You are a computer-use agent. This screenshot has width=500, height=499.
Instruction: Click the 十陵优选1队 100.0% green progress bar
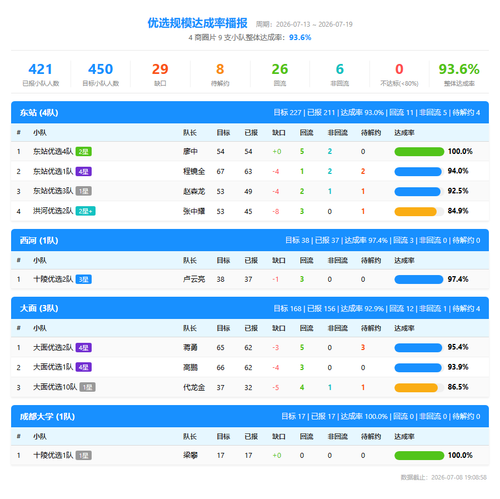tap(419, 456)
